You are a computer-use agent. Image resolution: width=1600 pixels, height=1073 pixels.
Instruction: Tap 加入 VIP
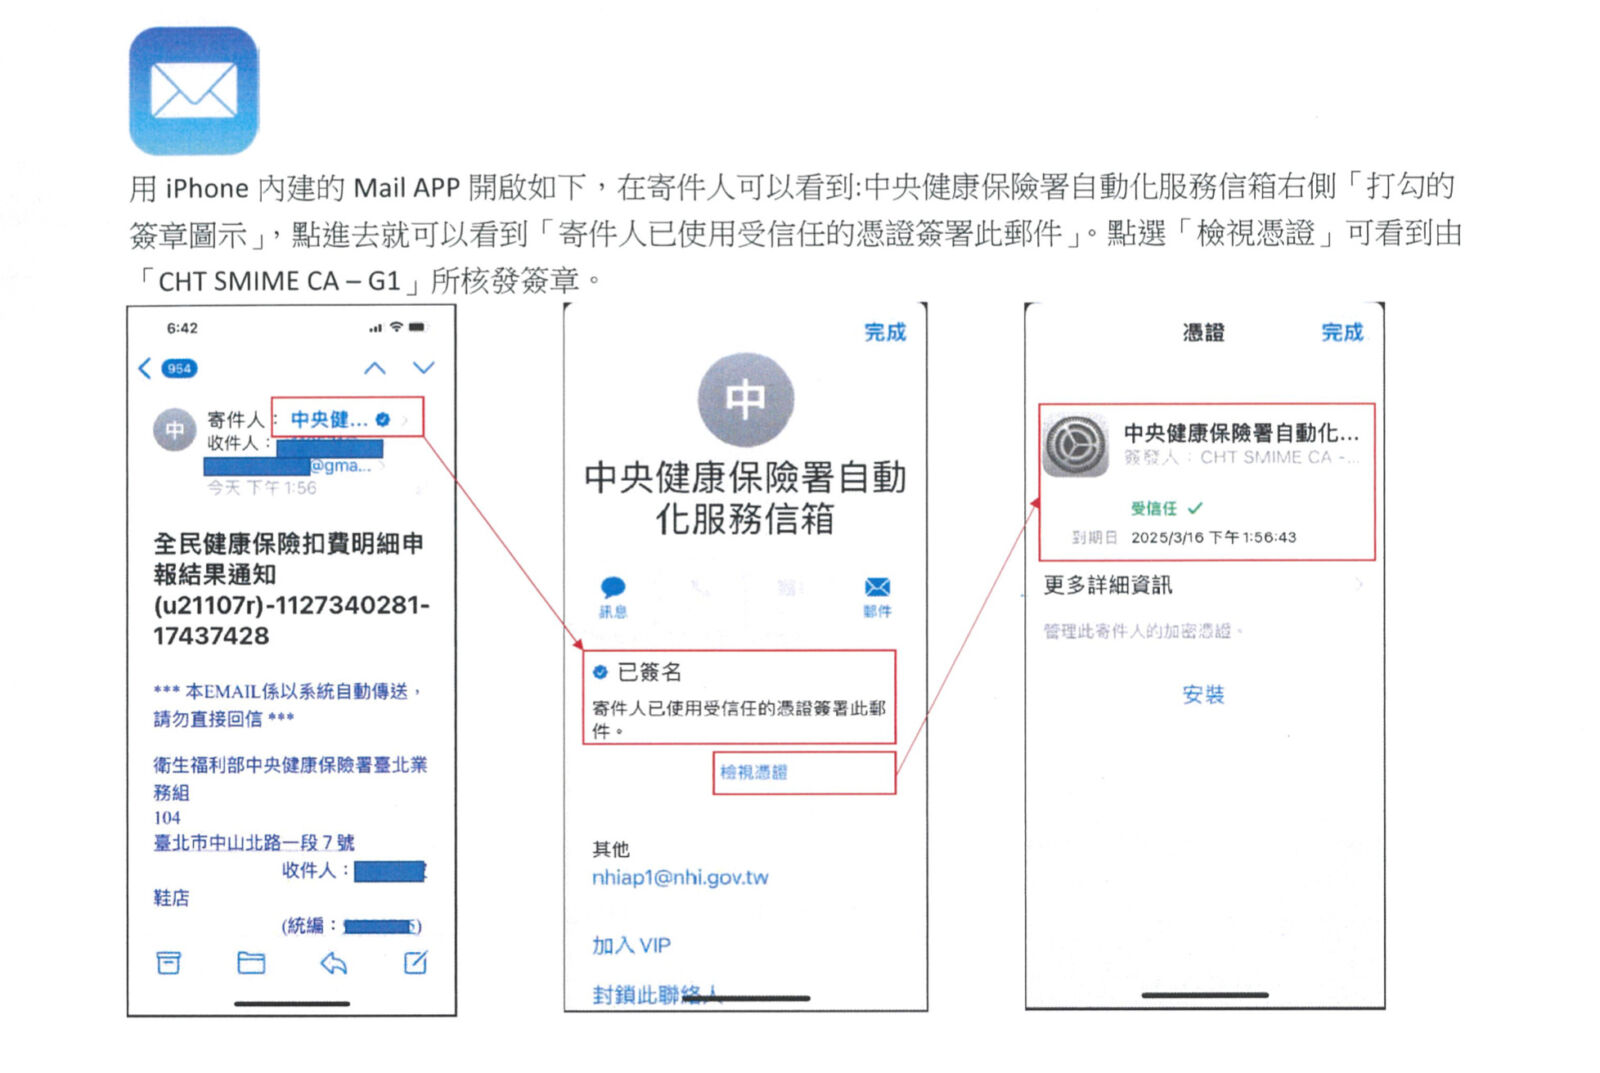[x=631, y=945]
